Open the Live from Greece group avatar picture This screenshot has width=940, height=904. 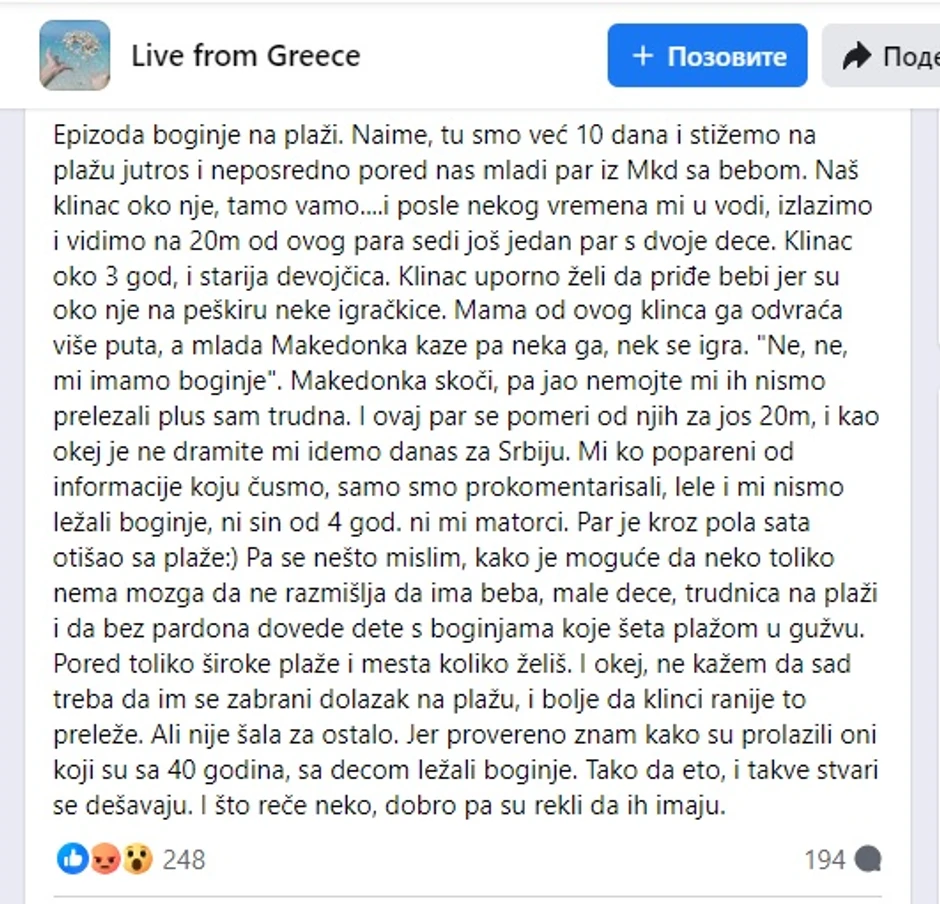74,55
